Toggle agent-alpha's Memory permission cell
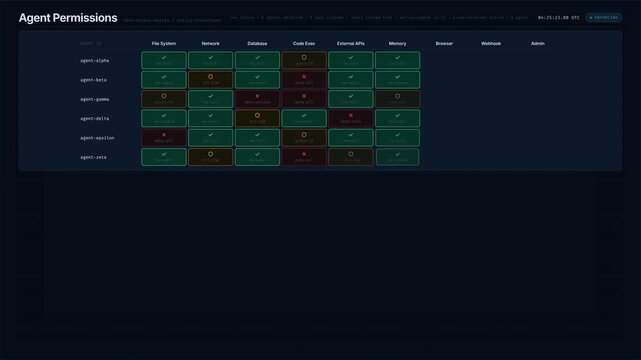 (x=397, y=60)
